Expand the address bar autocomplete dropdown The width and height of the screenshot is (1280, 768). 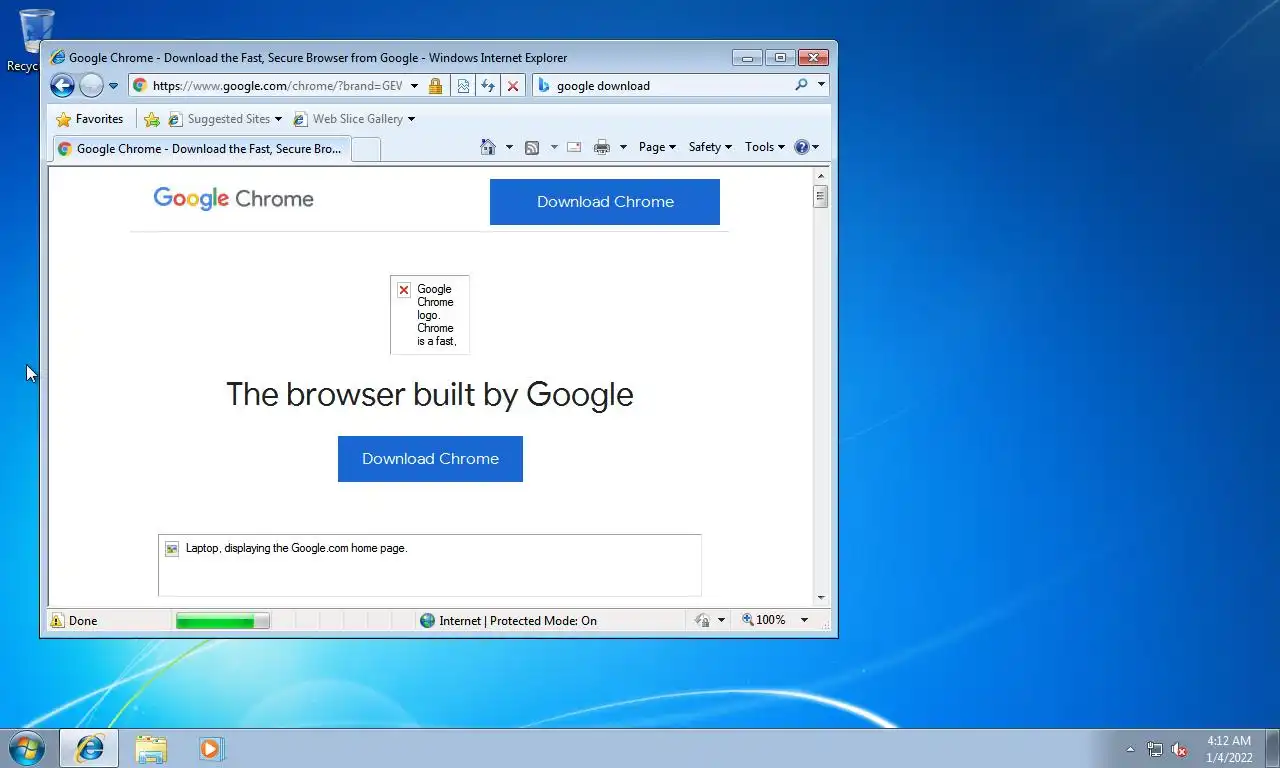[414, 86]
